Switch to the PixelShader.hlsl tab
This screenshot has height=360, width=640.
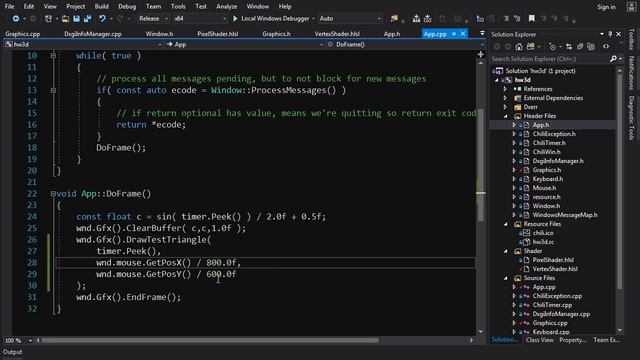pos(218,34)
